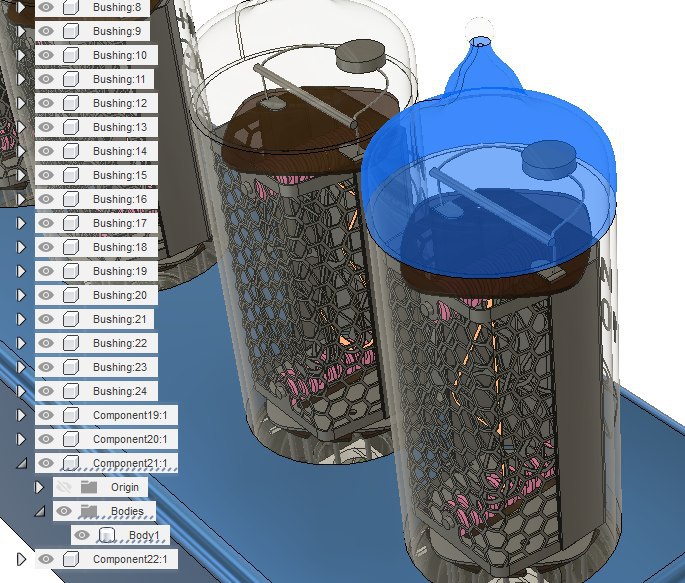Select the Bushing:13 label
Image resolution: width=685 pixels, height=583 pixels.
pos(120,127)
